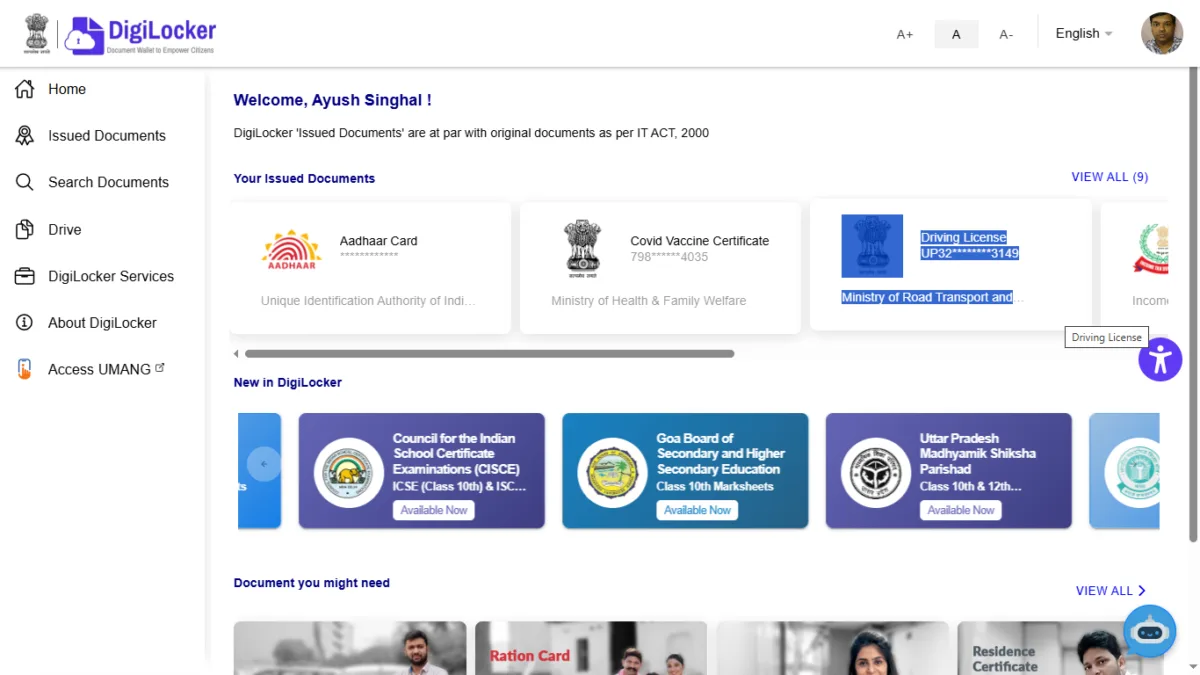Click the emblem on Covid Vaccine Certificate card
The width and height of the screenshot is (1200, 675).
pyautogui.click(x=581, y=250)
